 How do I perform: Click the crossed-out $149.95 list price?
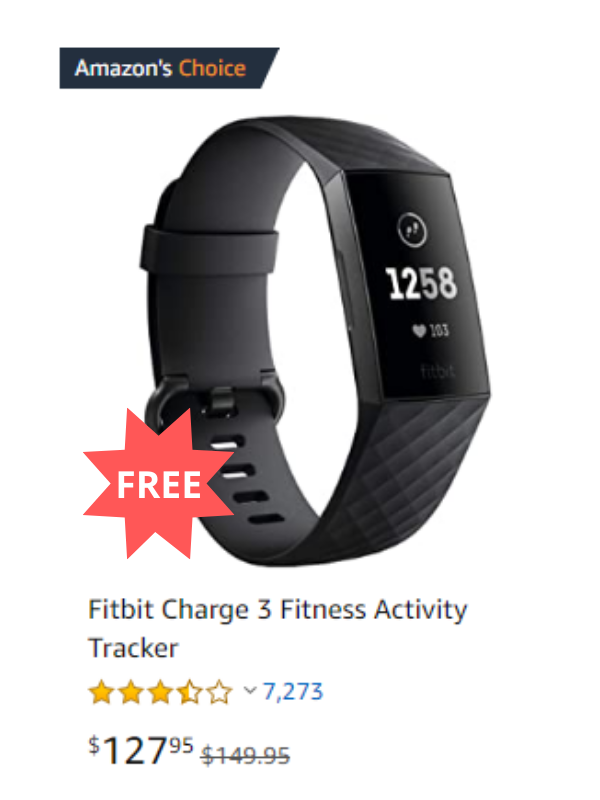245,755
